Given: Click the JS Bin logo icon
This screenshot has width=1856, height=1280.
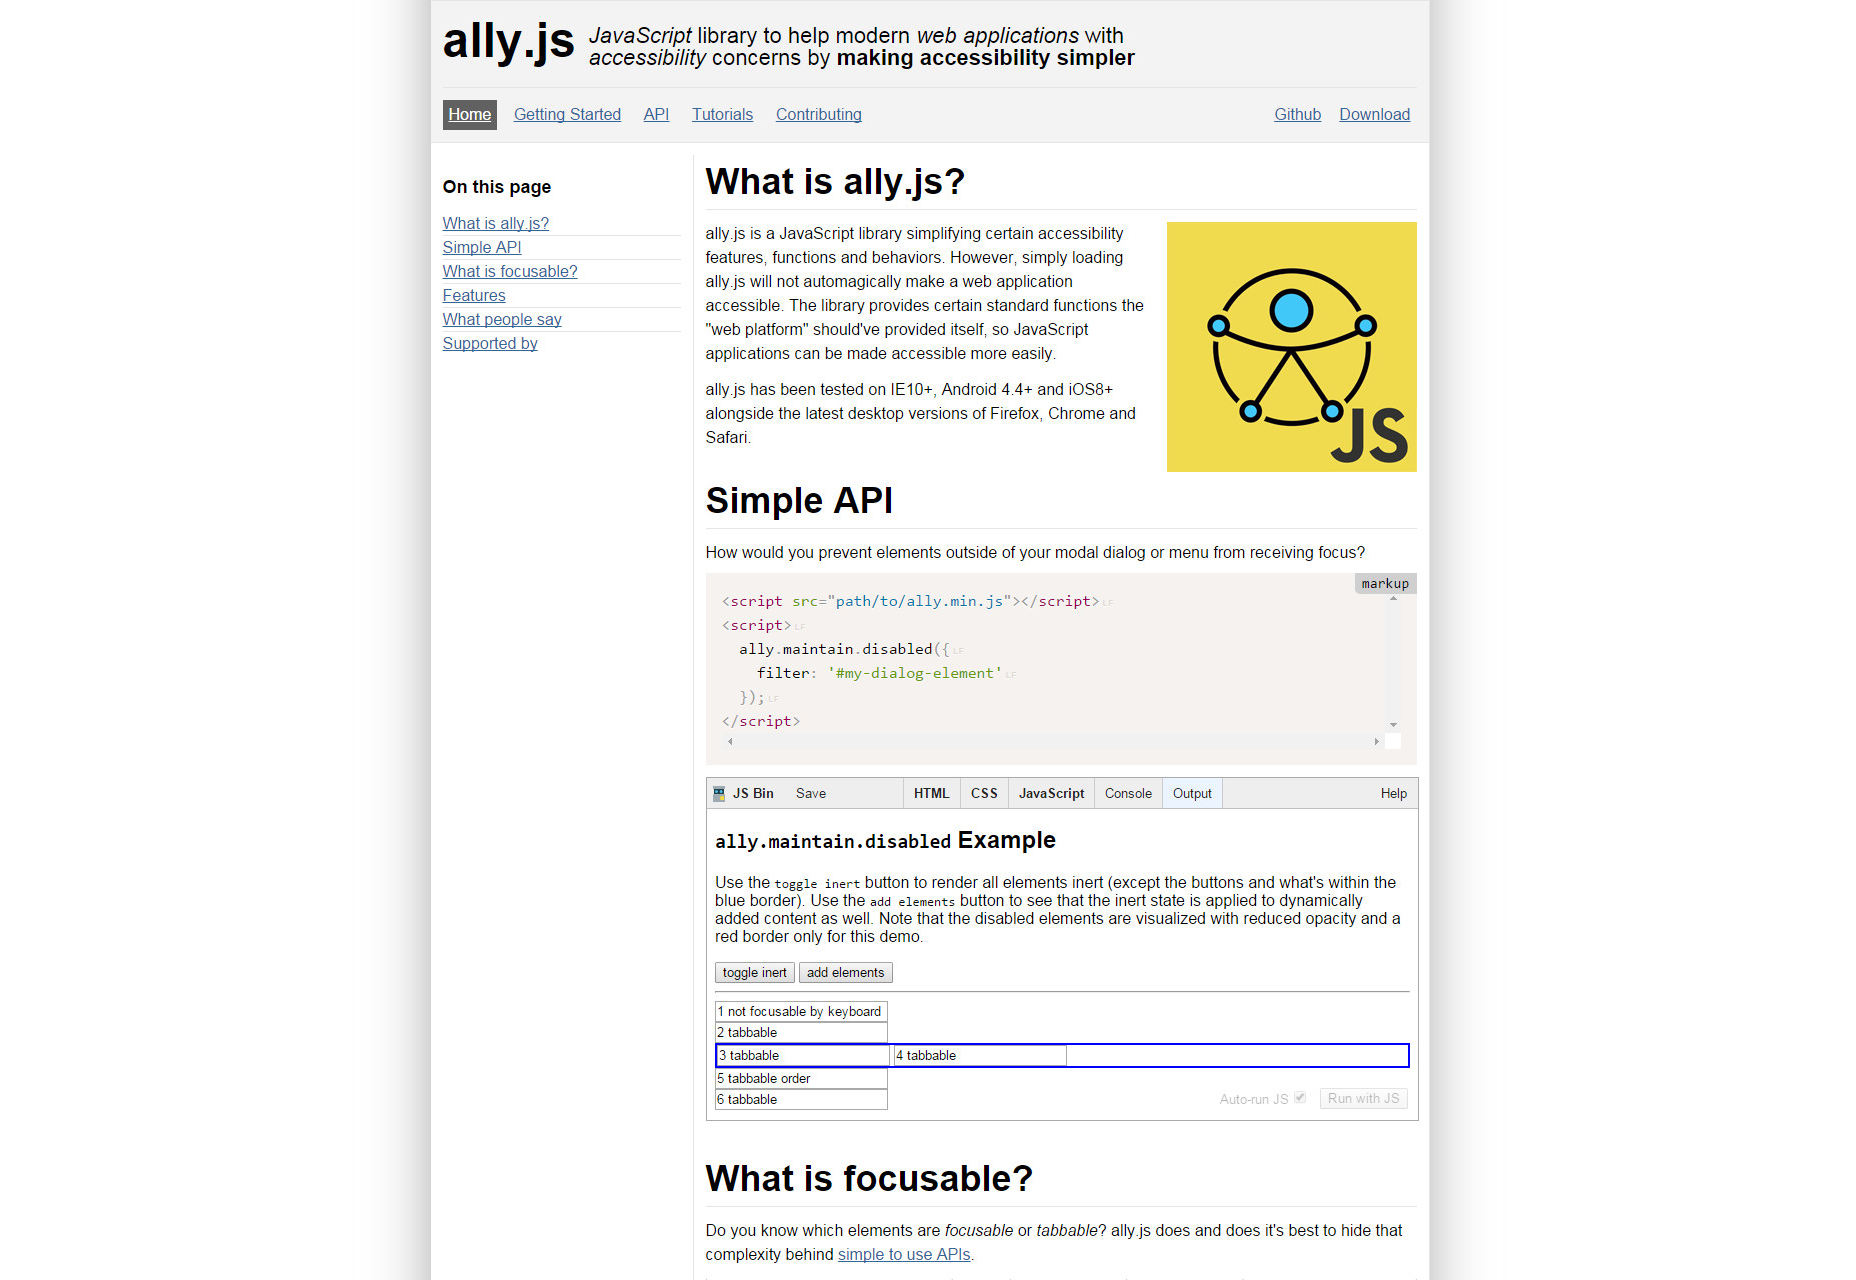Looking at the screenshot, I should [x=719, y=794].
